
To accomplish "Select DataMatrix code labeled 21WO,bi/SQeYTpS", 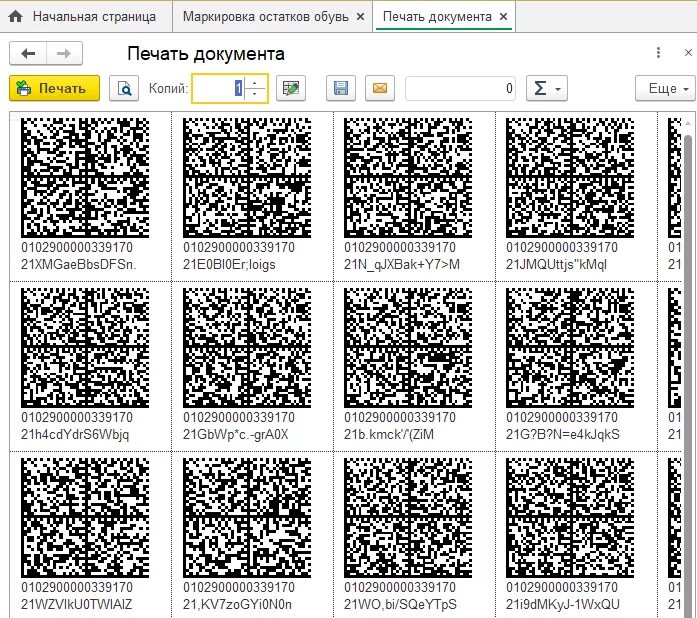I will [408, 518].
